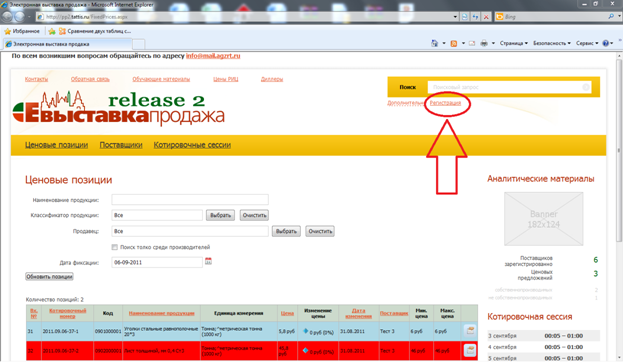Sort table by Поставщик column header
This screenshot has height=362, width=623.
pyautogui.click(x=394, y=313)
